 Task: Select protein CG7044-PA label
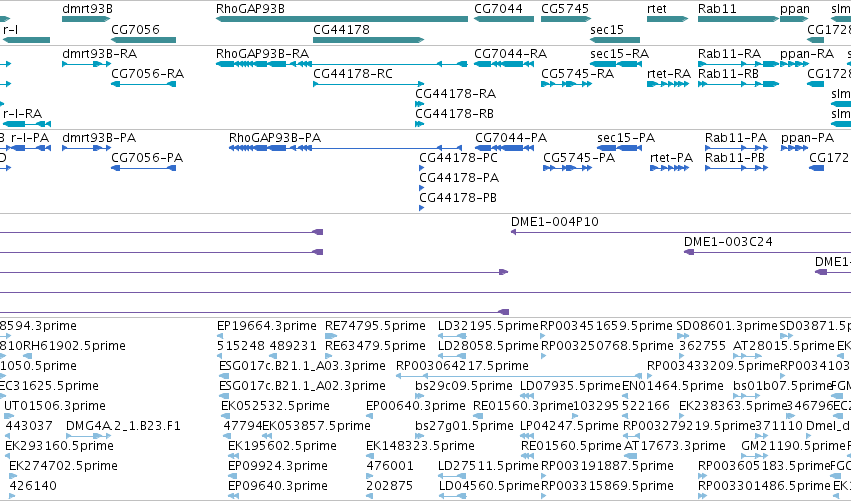coord(511,138)
